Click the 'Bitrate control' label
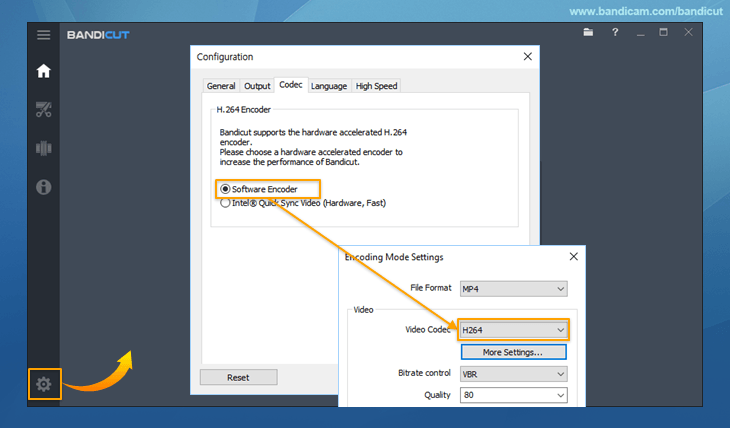The image size is (730, 428). click(424, 373)
